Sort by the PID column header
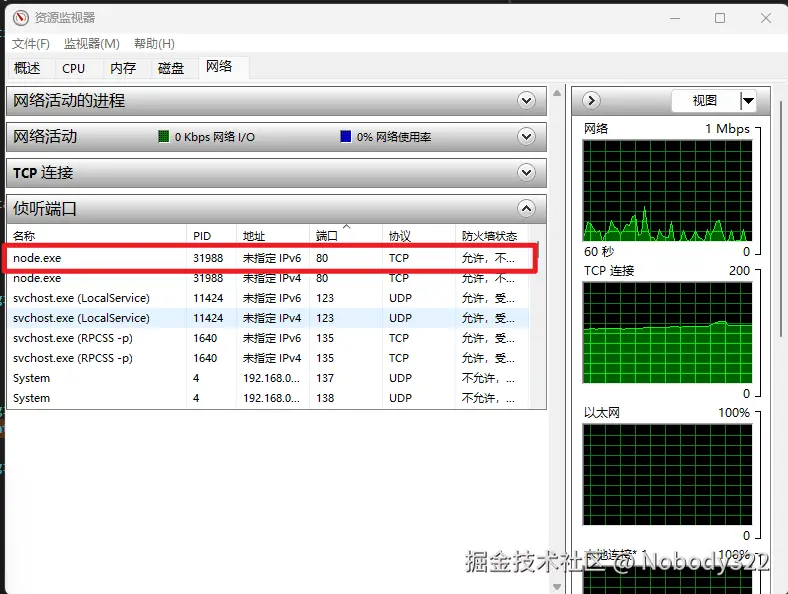The height and width of the screenshot is (594, 788). click(x=211, y=236)
